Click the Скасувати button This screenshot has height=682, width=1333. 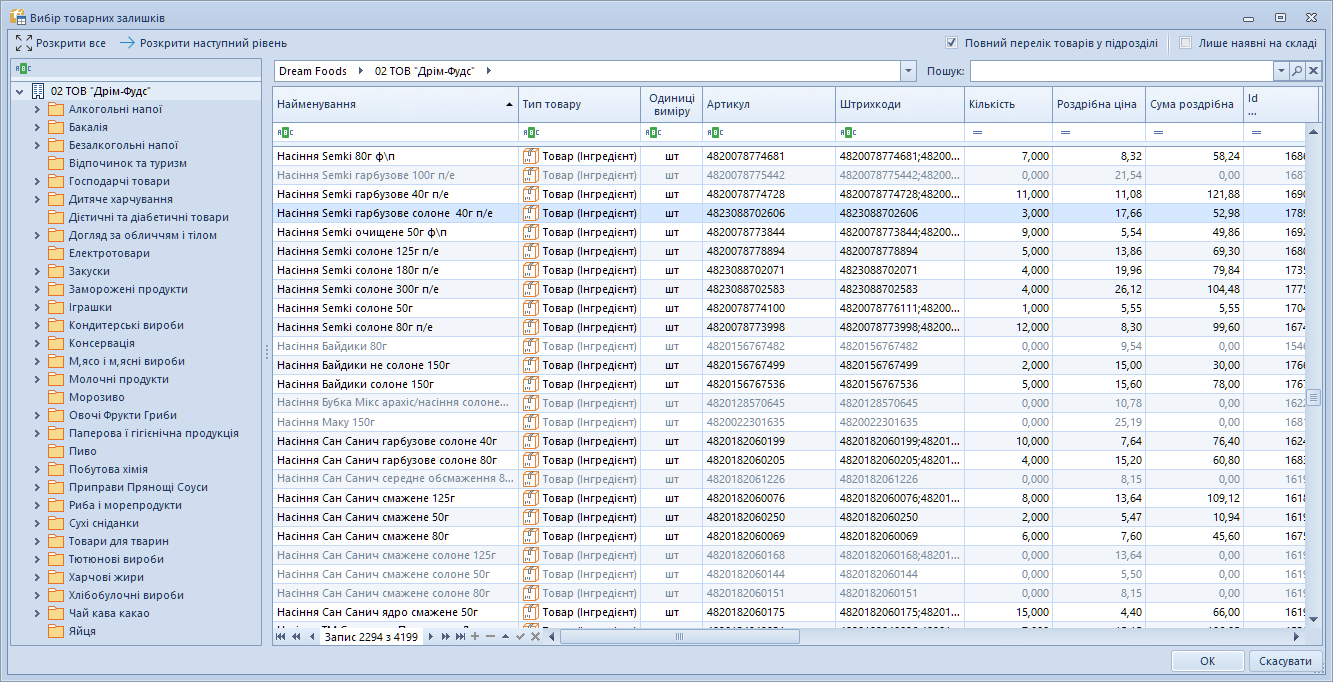point(1285,661)
